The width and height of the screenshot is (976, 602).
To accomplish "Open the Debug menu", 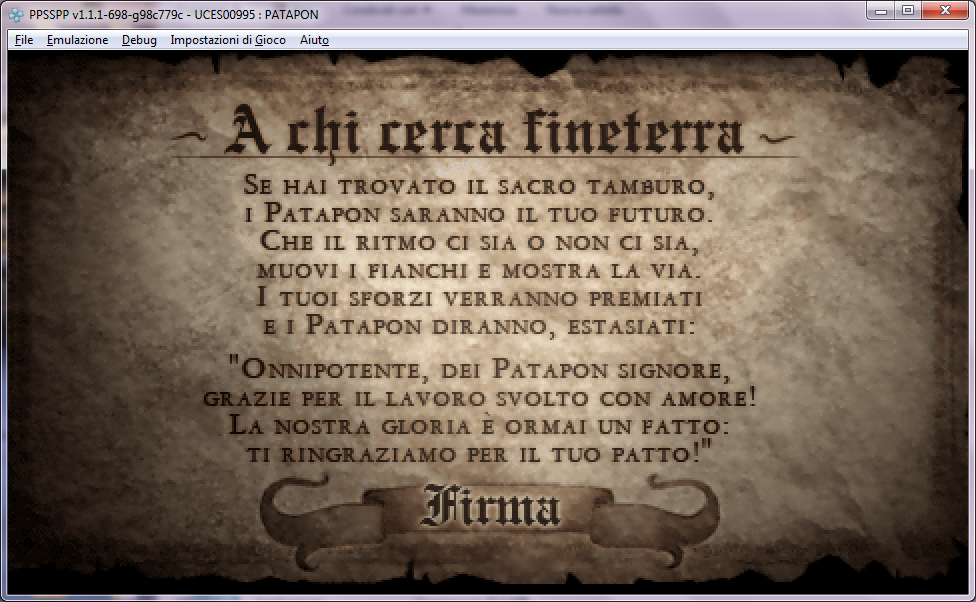I will tap(139, 40).
